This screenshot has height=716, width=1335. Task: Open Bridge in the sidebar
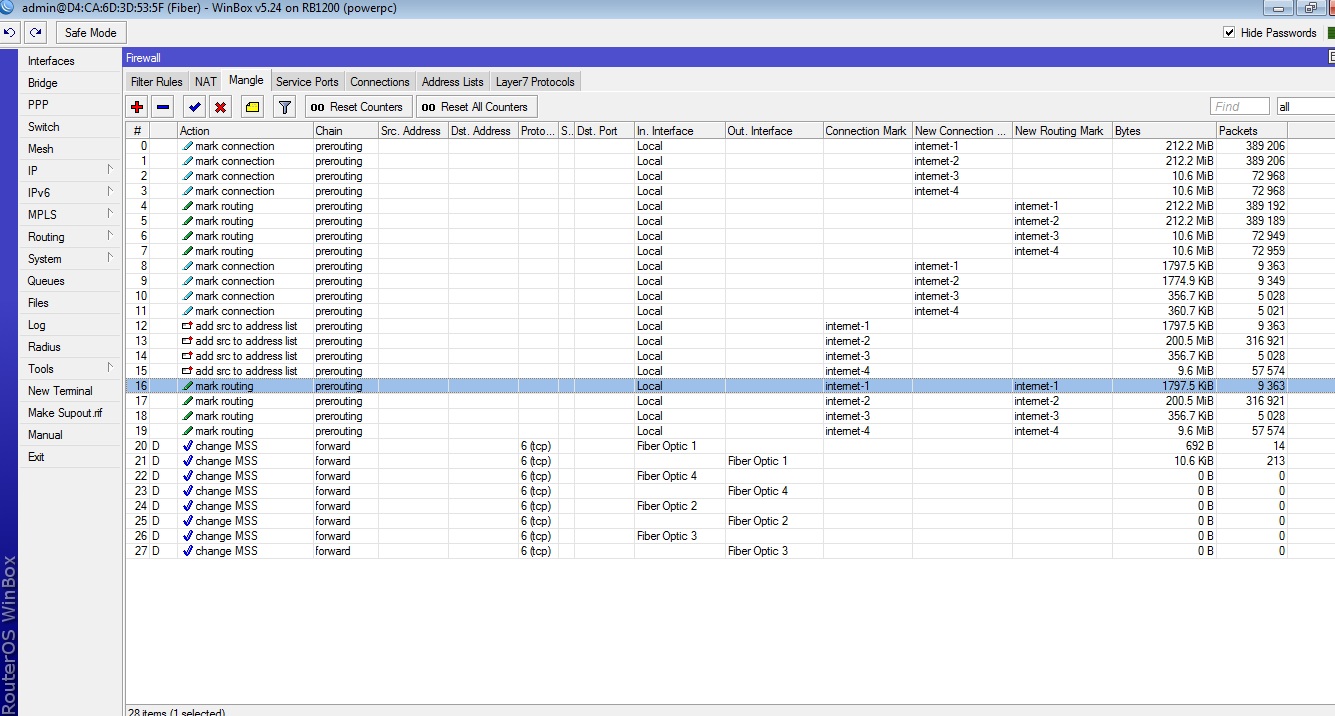click(x=70, y=83)
